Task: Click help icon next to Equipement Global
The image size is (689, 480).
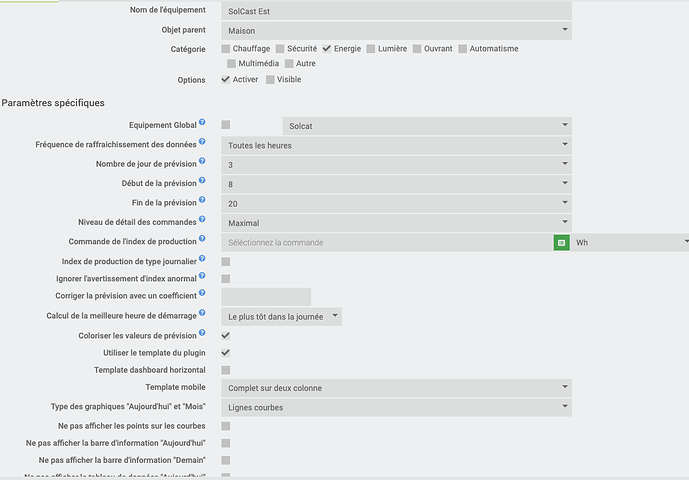Action: (x=202, y=123)
